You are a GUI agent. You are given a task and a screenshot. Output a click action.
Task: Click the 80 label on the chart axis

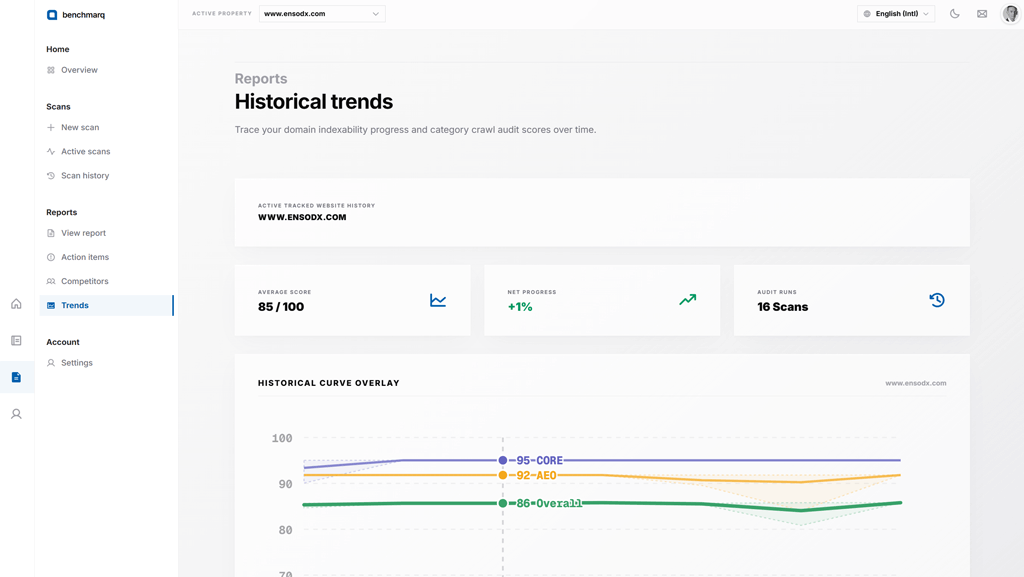285,531
